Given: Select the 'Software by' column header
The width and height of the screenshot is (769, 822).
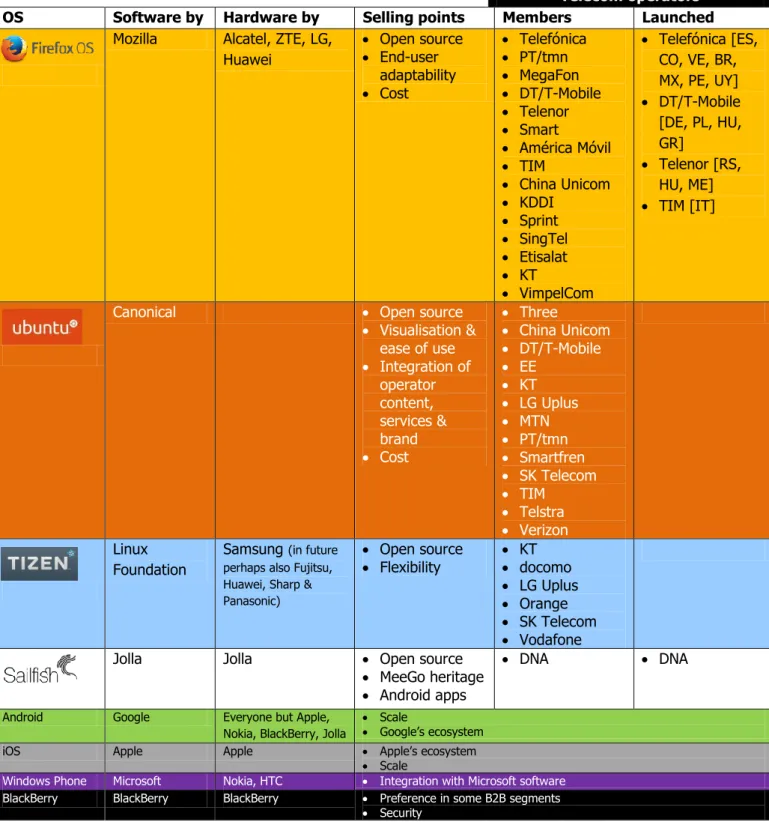Looking at the screenshot, I should click(x=158, y=18).
